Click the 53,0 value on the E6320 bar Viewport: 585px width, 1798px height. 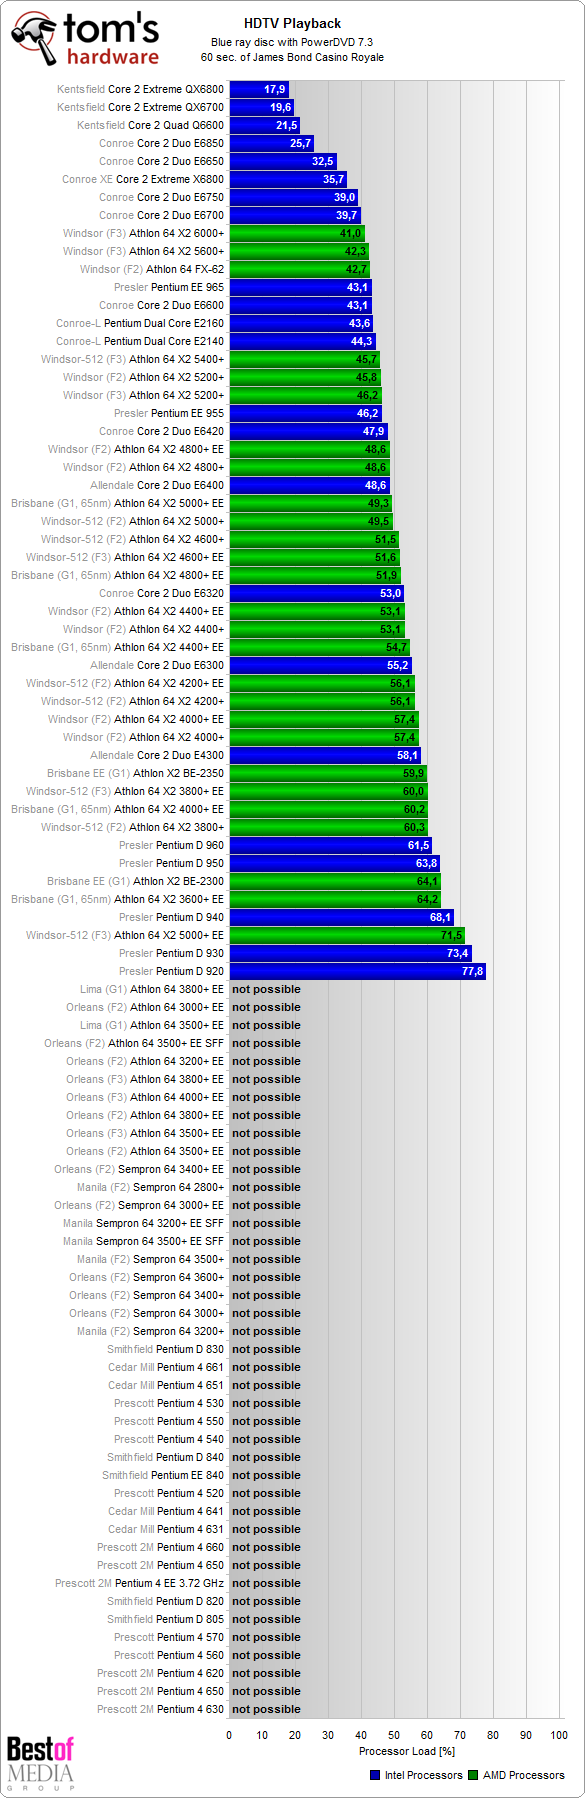pos(390,593)
